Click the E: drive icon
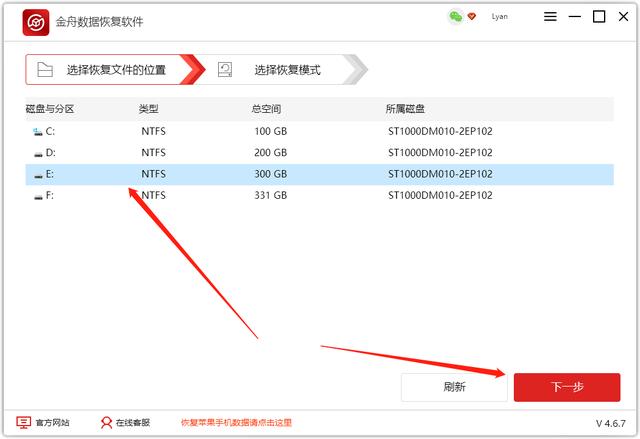This screenshot has width=640, height=439. [38, 175]
